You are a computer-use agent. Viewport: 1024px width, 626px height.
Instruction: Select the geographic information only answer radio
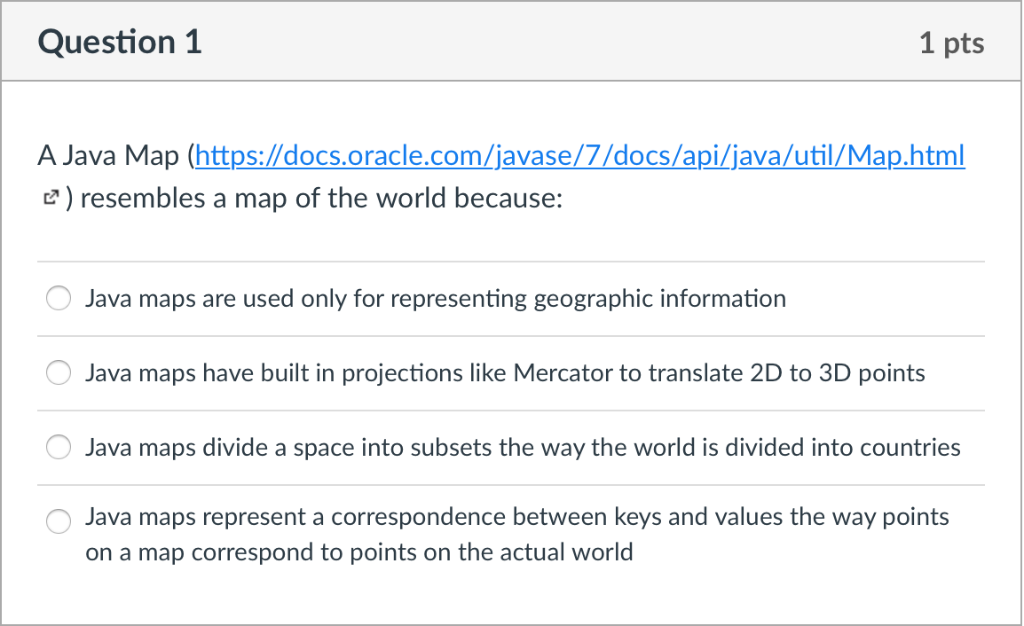coord(58,298)
